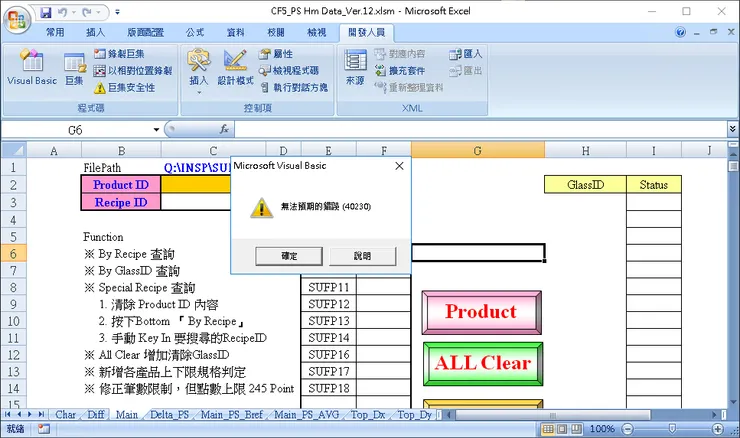Switch to the 公式 ribbon tab
The image size is (740, 438).
(x=195, y=32)
